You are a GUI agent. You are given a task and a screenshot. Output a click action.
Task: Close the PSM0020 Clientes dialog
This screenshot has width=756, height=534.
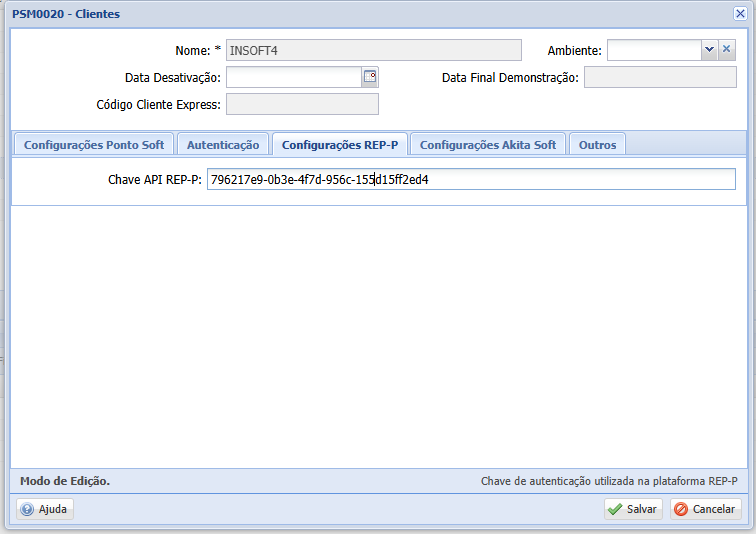(740, 13)
